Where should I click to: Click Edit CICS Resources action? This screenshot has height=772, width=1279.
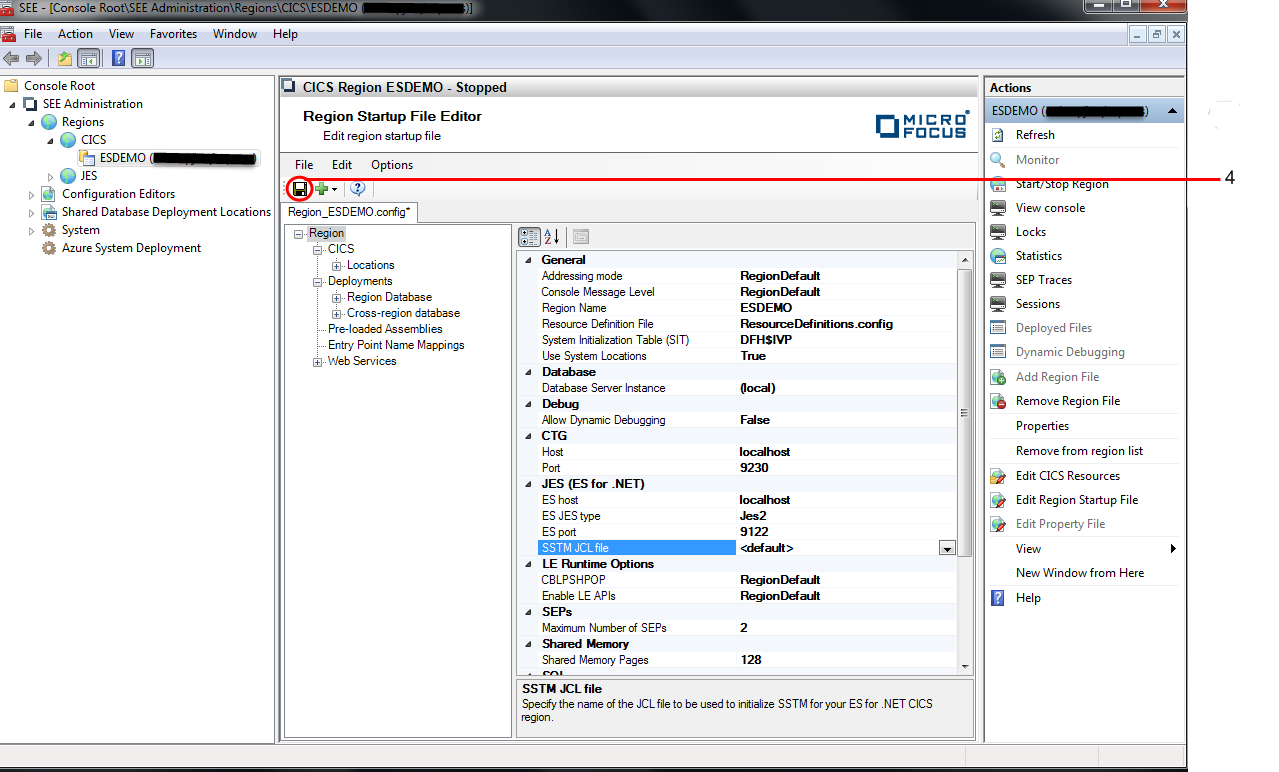click(1067, 476)
